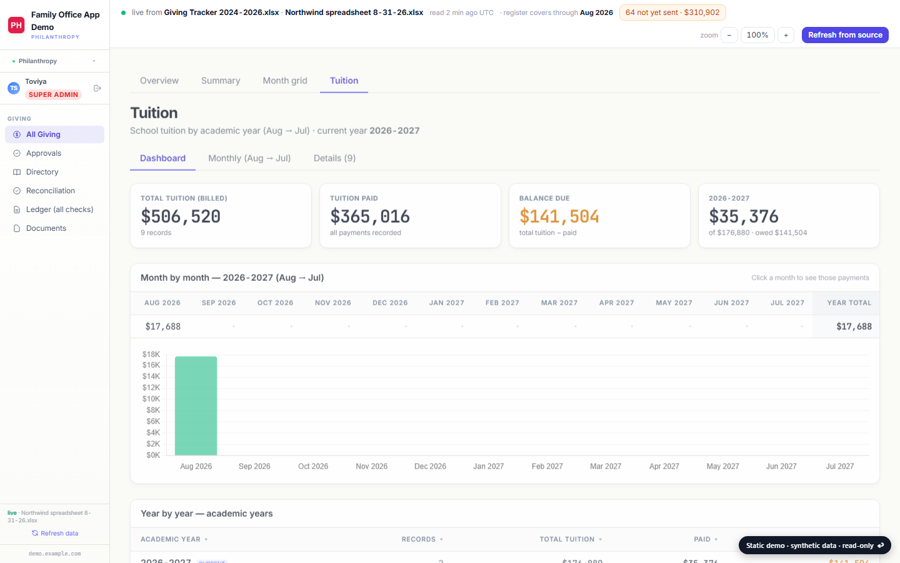This screenshot has height=563, width=900.
Task: Click the JUL 2027 month column header
Action: click(x=788, y=303)
